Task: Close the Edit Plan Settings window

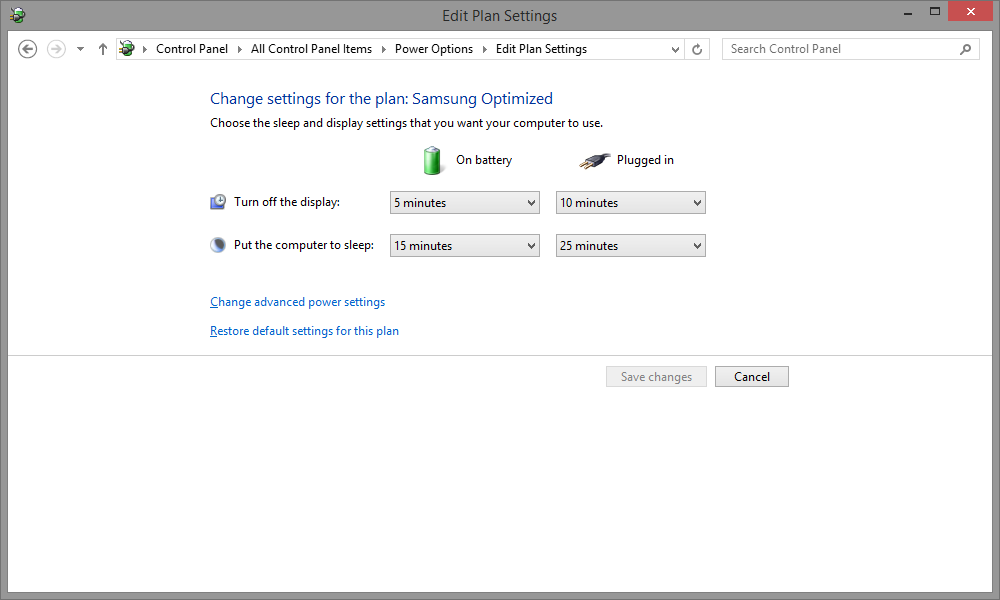Action: click(971, 11)
